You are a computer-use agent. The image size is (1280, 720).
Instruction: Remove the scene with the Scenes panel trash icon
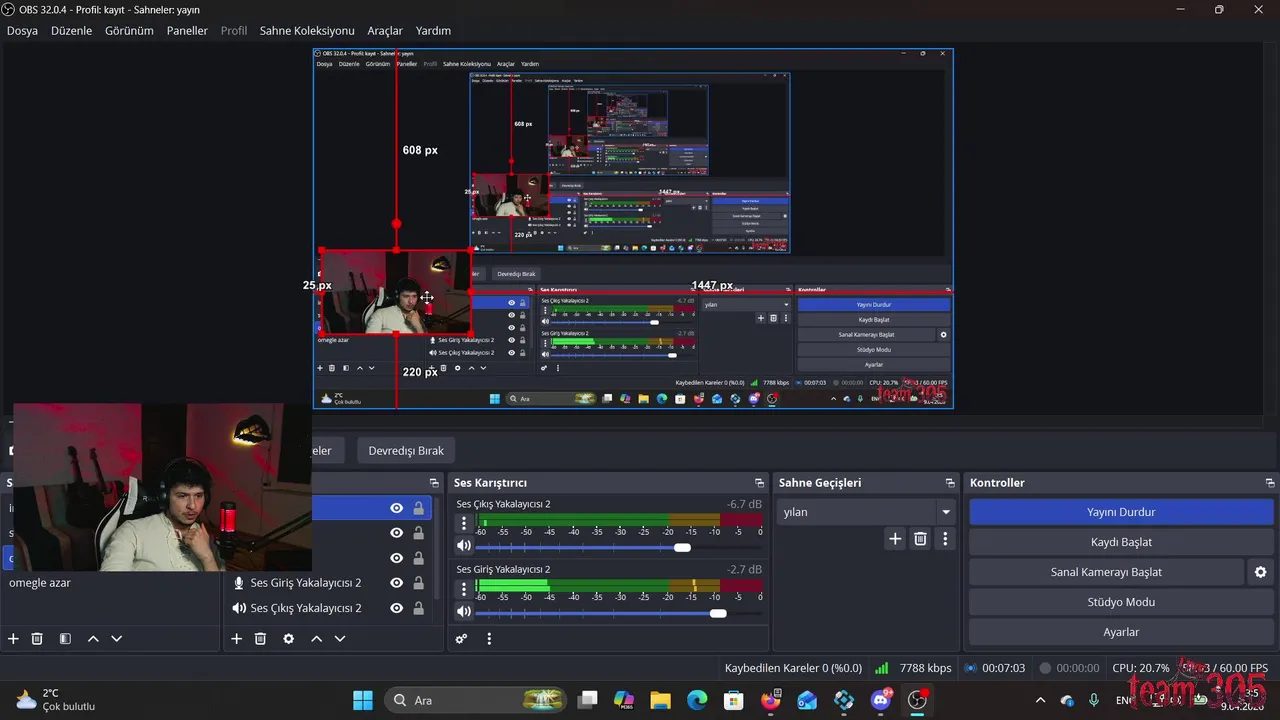[37, 638]
